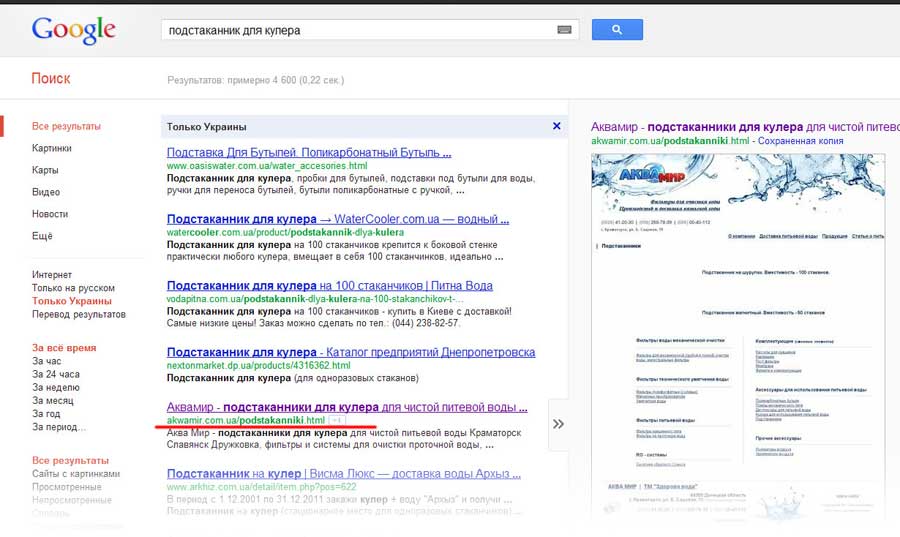Image resolution: width=900 pixels, height=537 pixels.
Task: Filter results За год
Action: [x=46, y=414]
